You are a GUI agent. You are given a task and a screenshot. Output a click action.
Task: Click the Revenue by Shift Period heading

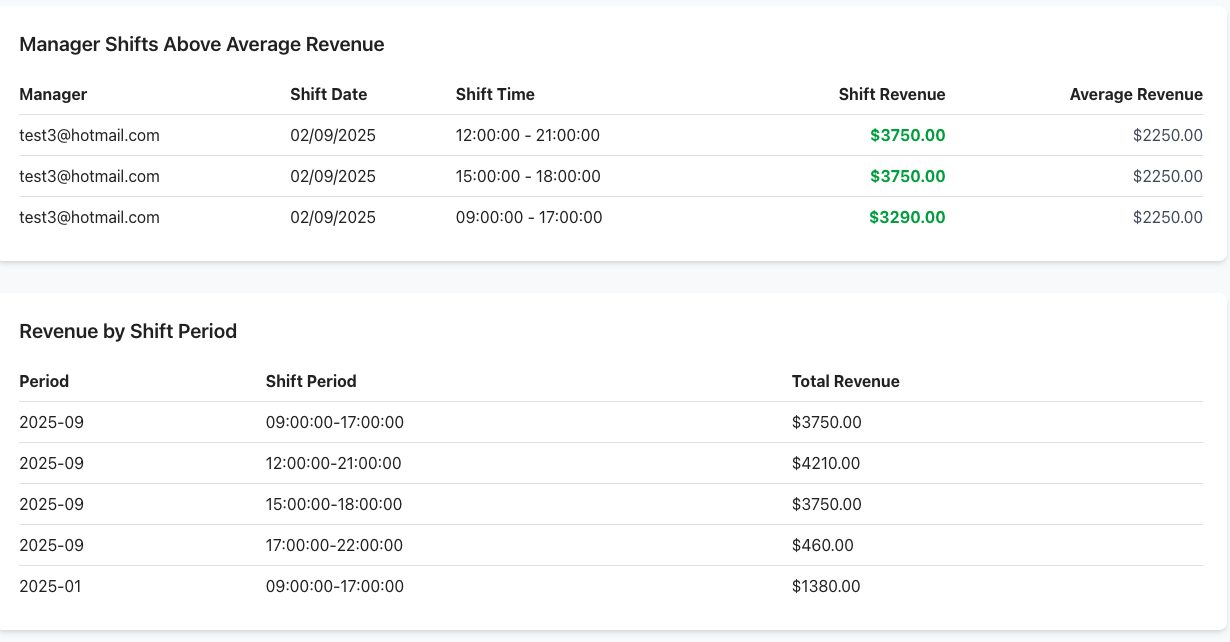click(x=128, y=331)
